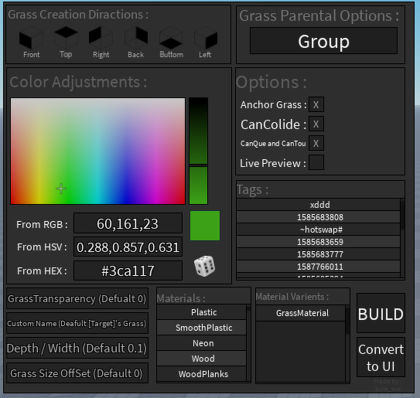Select the 1585683777 tag
Screen dimensions: 420x398
coord(319,254)
